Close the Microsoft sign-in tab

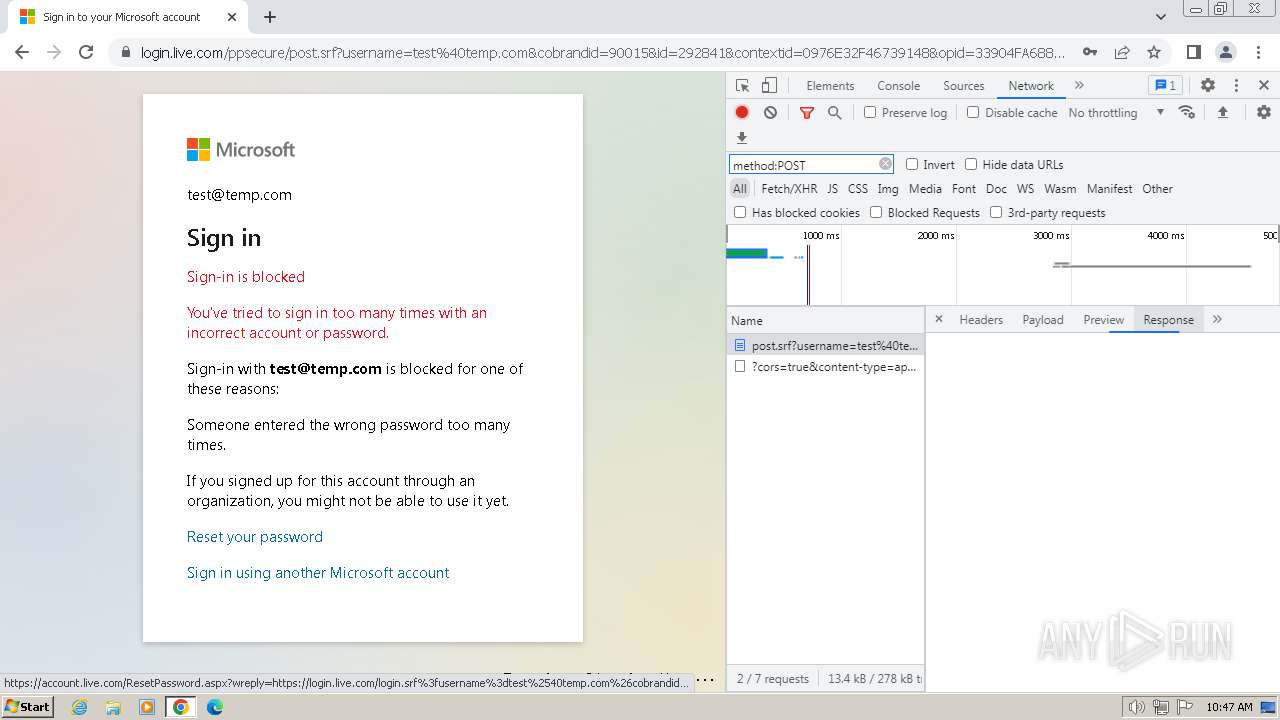(x=232, y=17)
